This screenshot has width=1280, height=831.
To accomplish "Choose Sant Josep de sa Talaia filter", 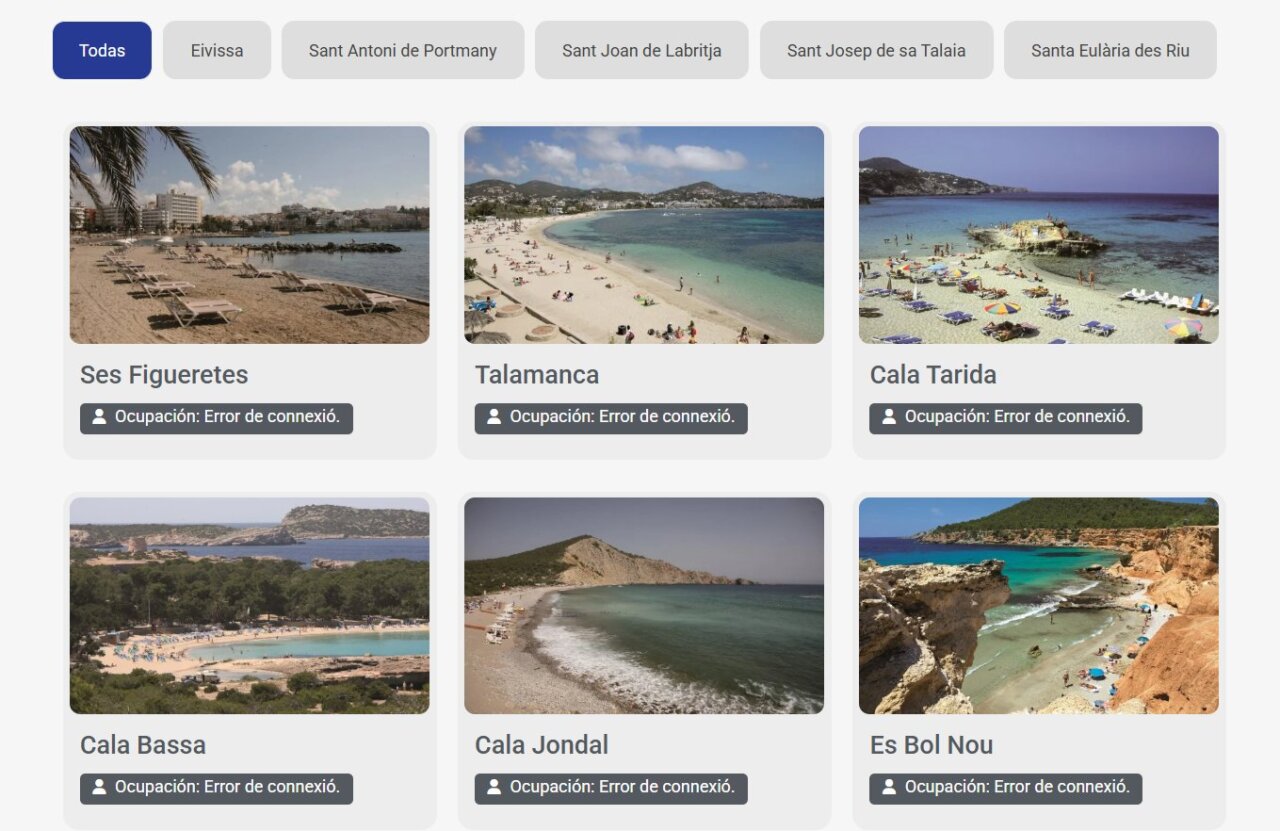I will [x=876, y=50].
